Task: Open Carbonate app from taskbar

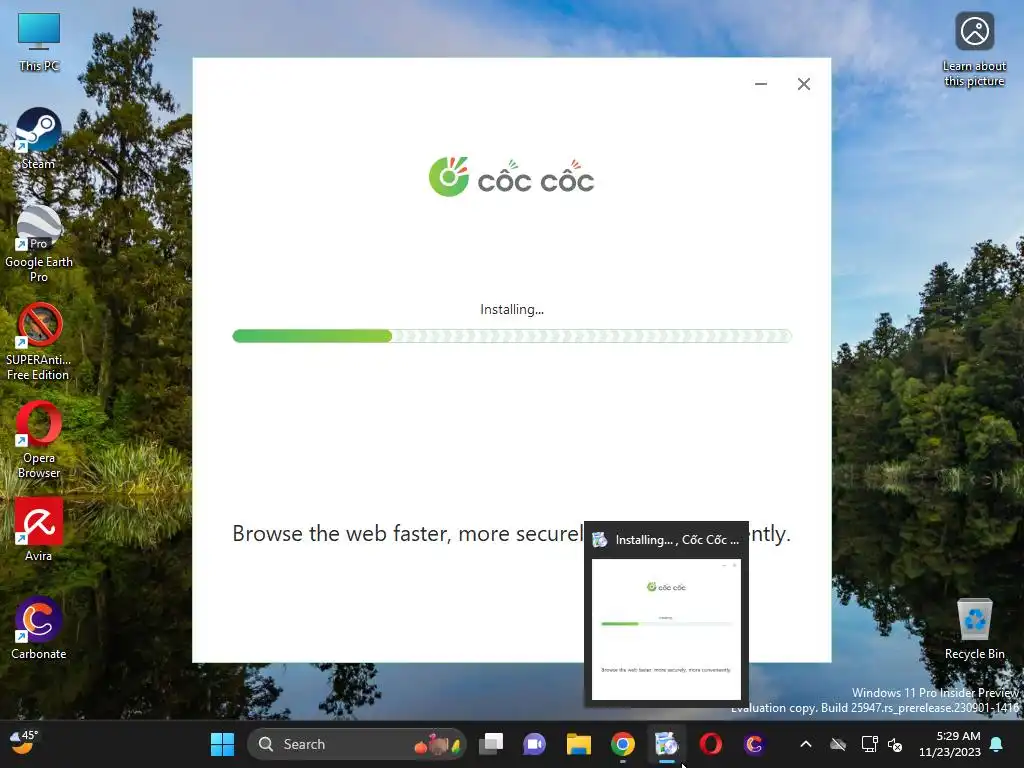Action: point(754,744)
